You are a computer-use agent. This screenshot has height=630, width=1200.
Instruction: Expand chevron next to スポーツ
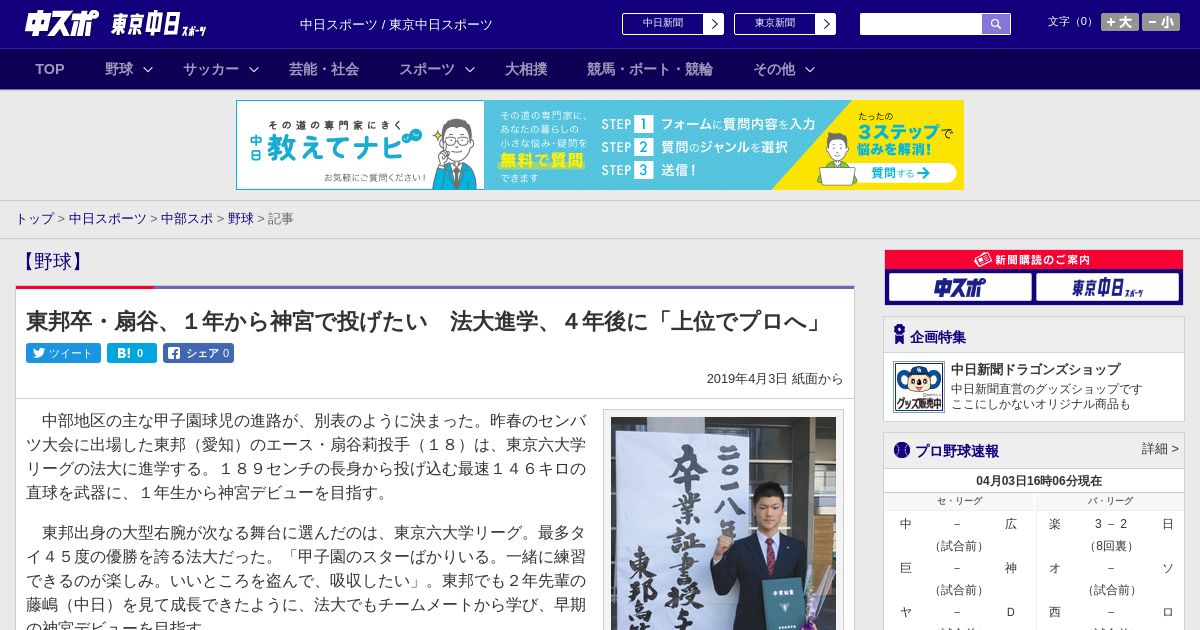pyautogui.click(x=470, y=69)
